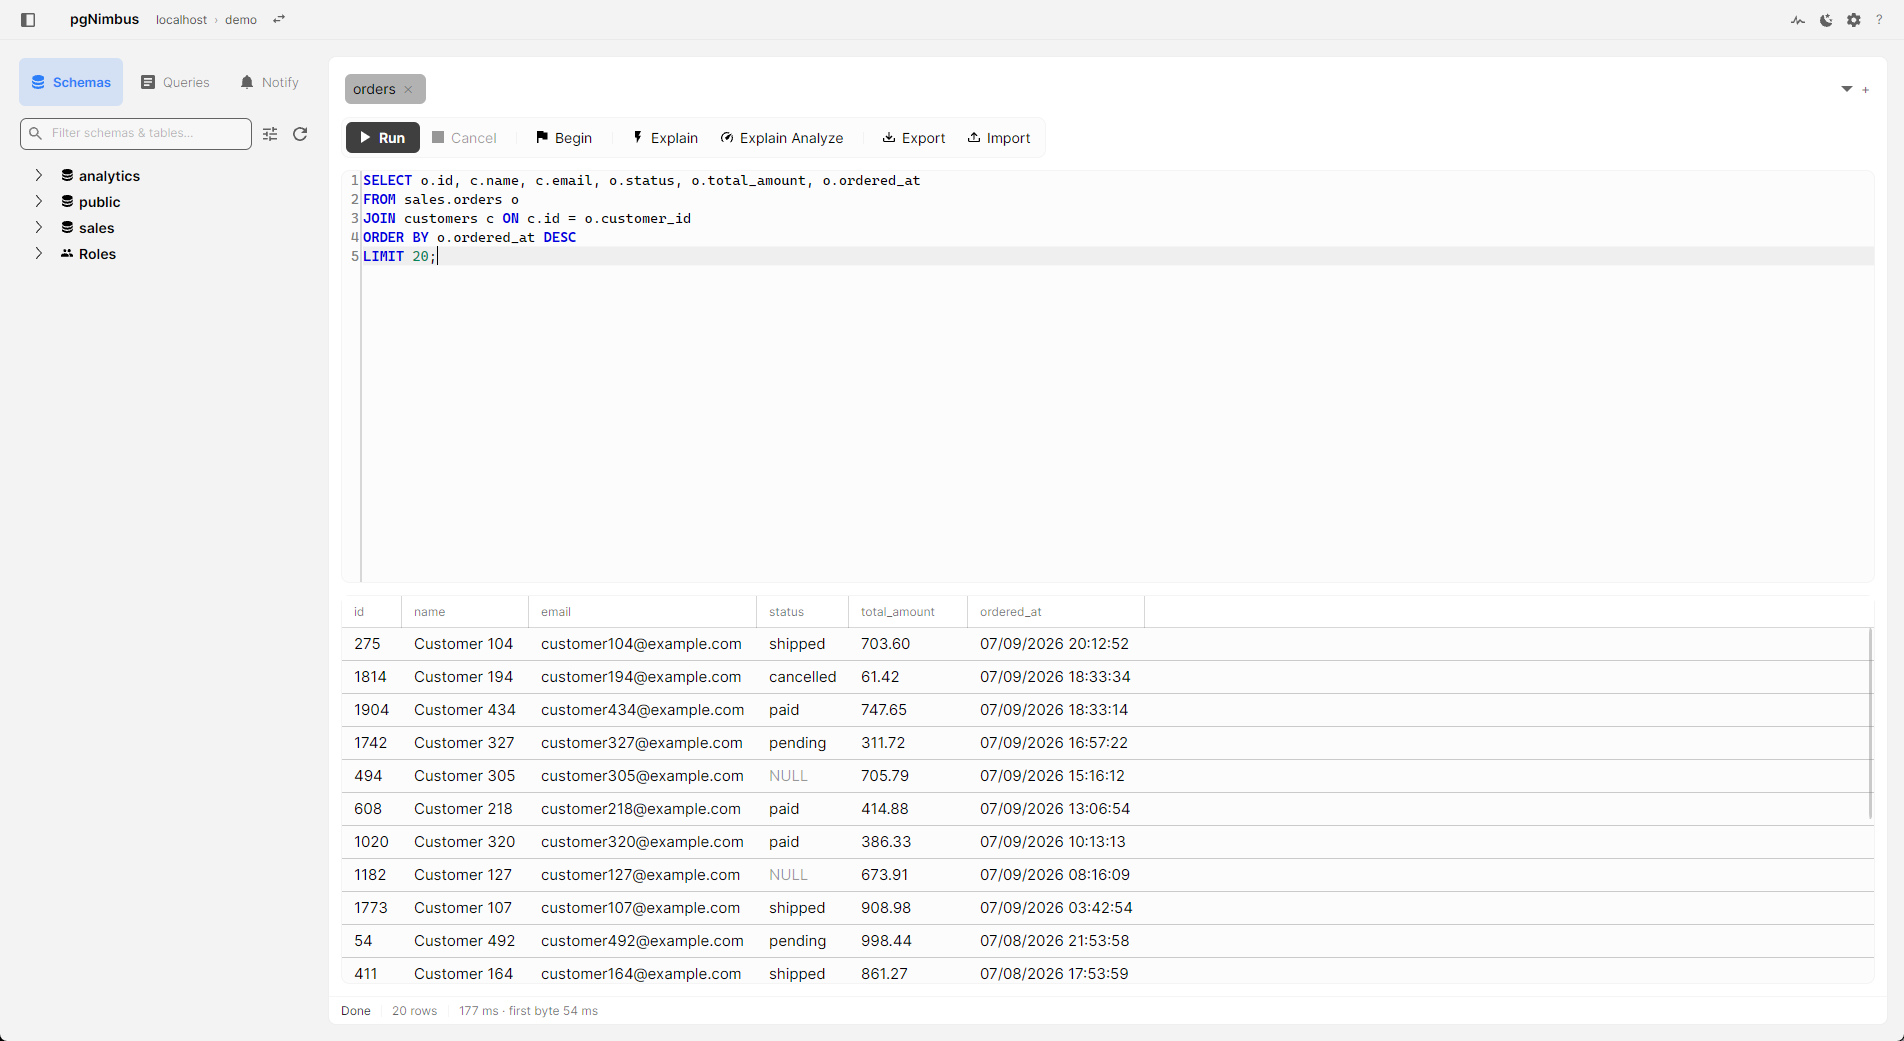
Task: Open the Notify tab
Action: 269,82
